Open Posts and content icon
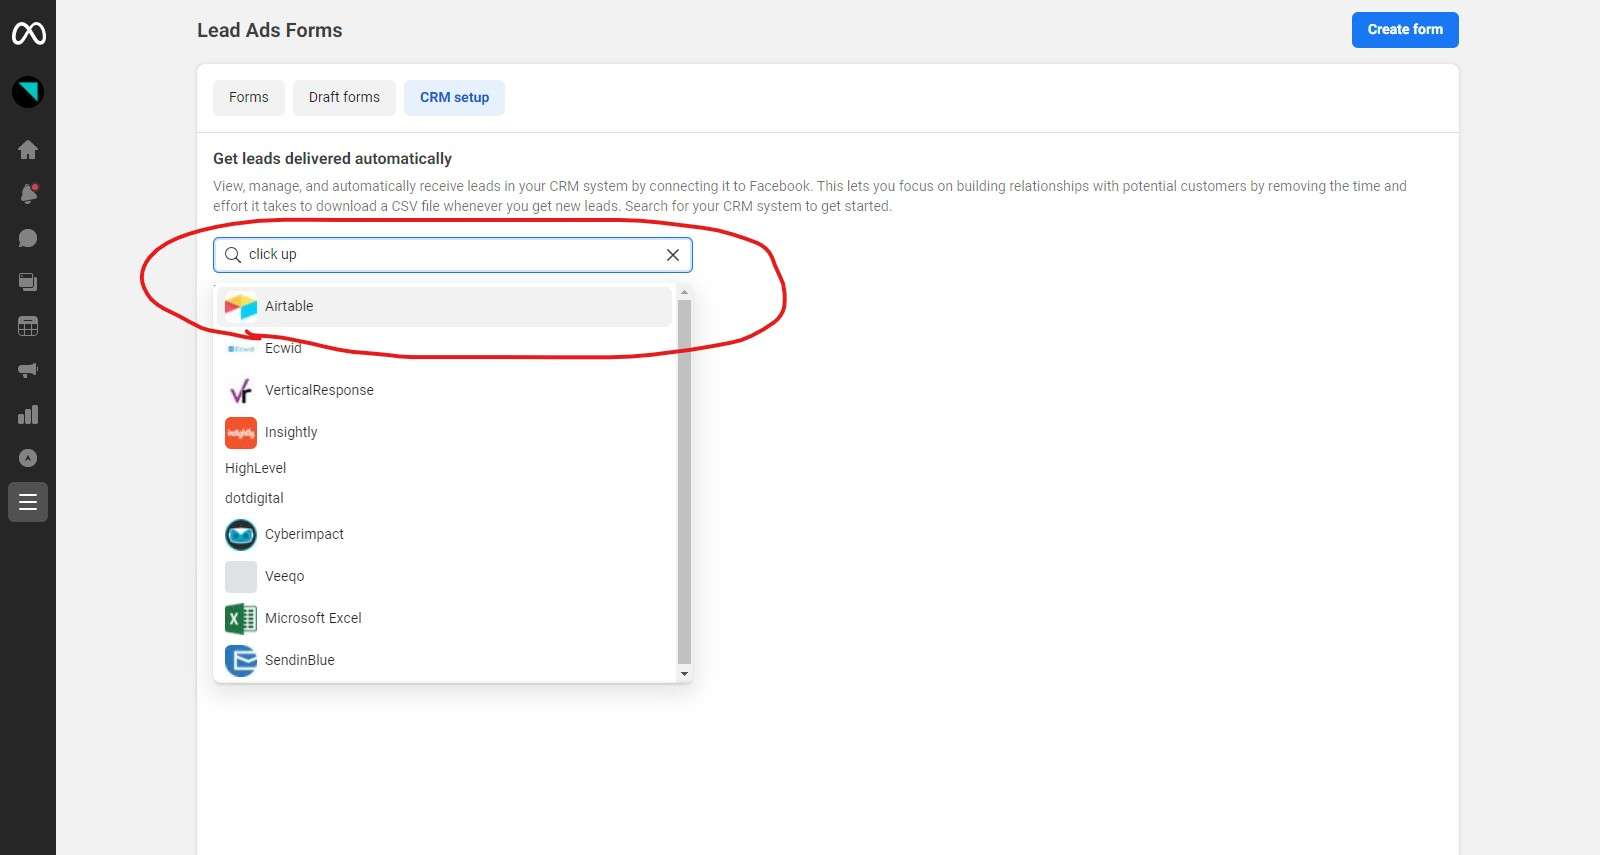The width and height of the screenshot is (1600, 855). 28,282
